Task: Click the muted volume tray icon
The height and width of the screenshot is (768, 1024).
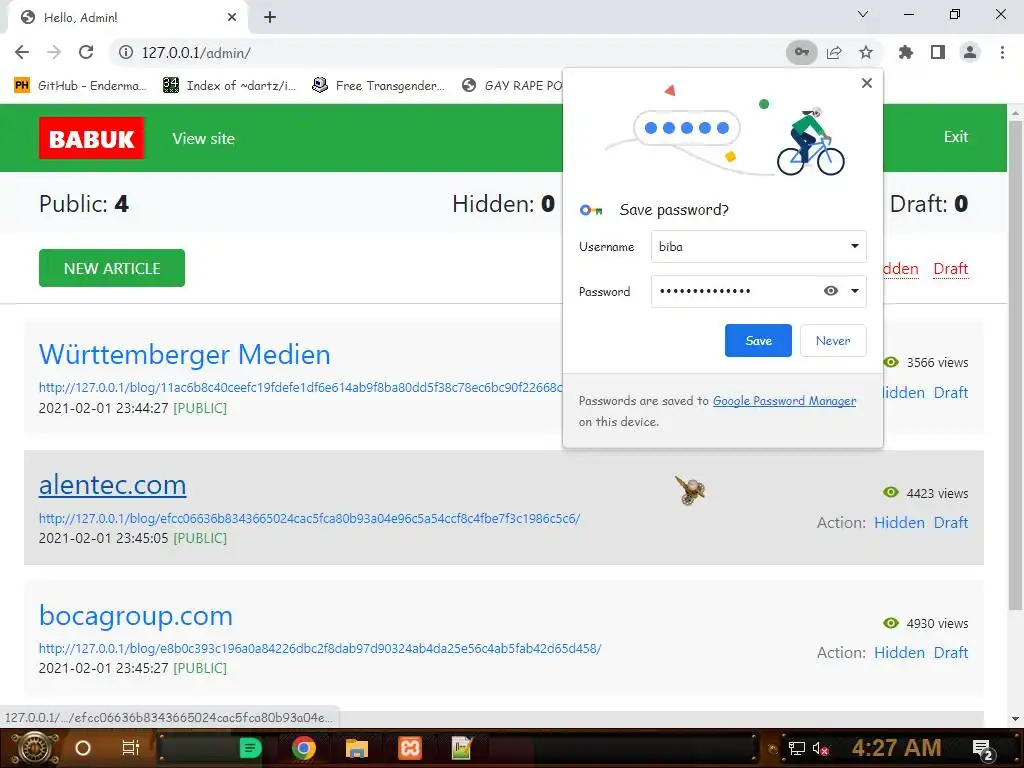Action: [x=820, y=748]
